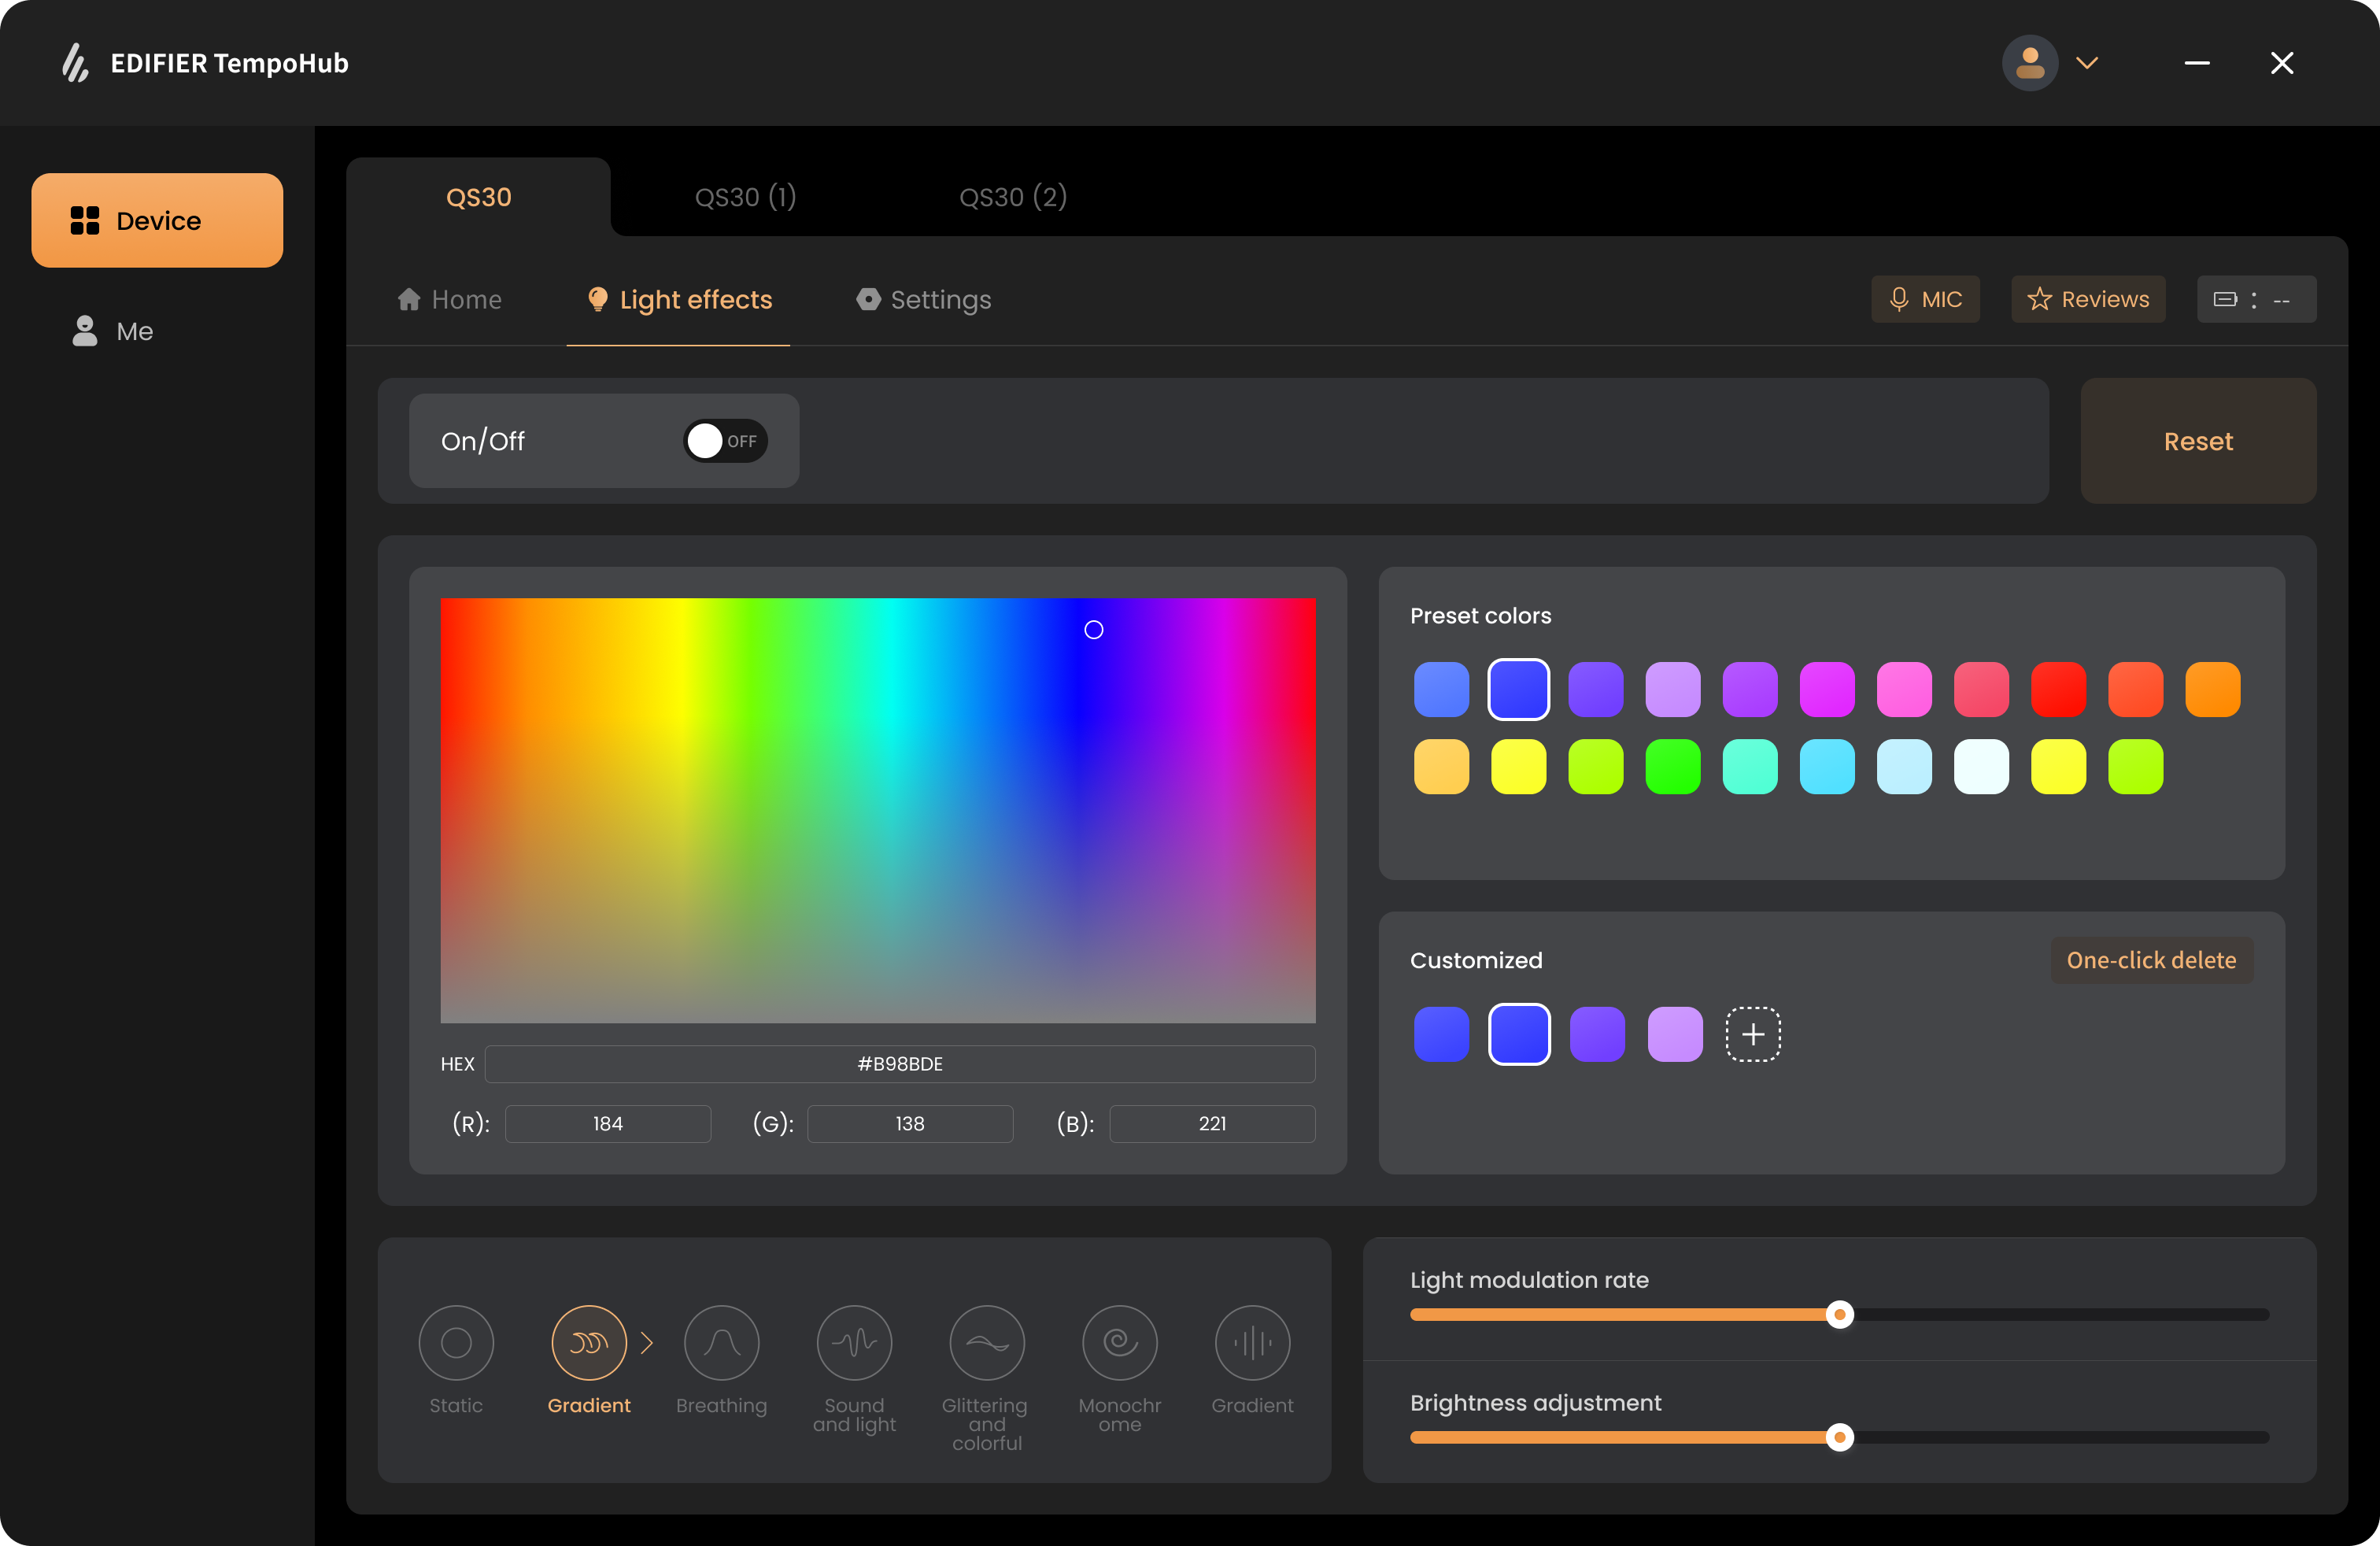
Task: Click the battery status indicator icon
Action: click(2226, 299)
